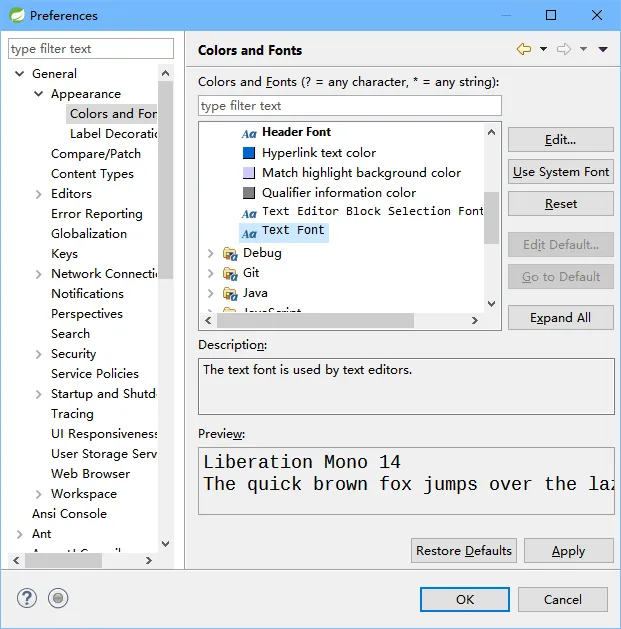Click the Expand All button
This screenshot has height=629, width=621.
tap(560, 318)
